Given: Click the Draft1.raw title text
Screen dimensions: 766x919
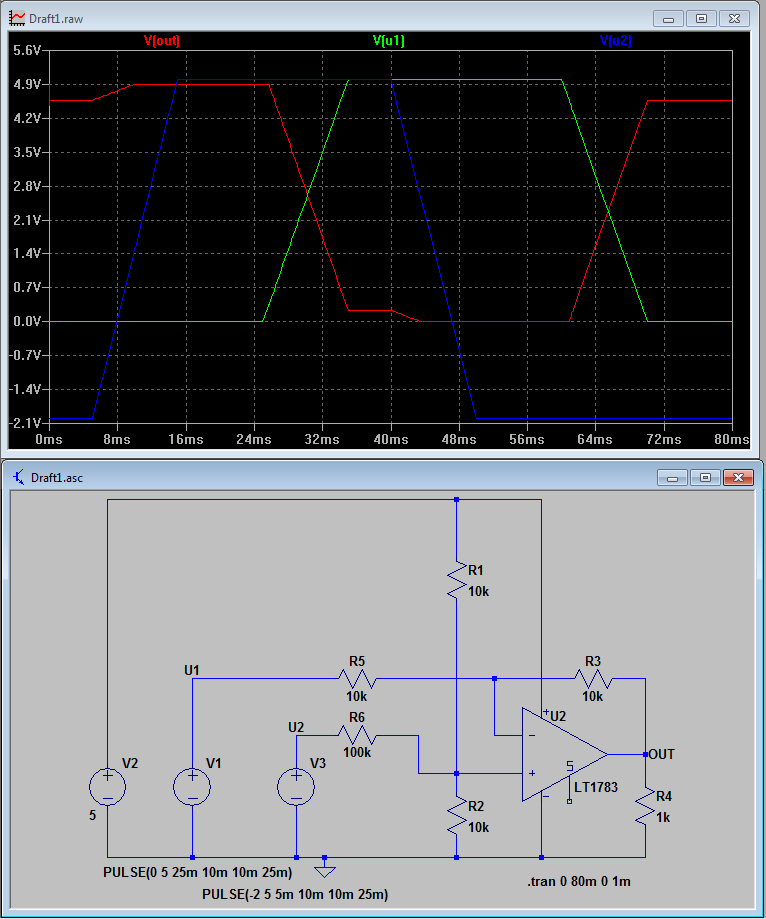Looking at the screenshot, I should point(56,19).
